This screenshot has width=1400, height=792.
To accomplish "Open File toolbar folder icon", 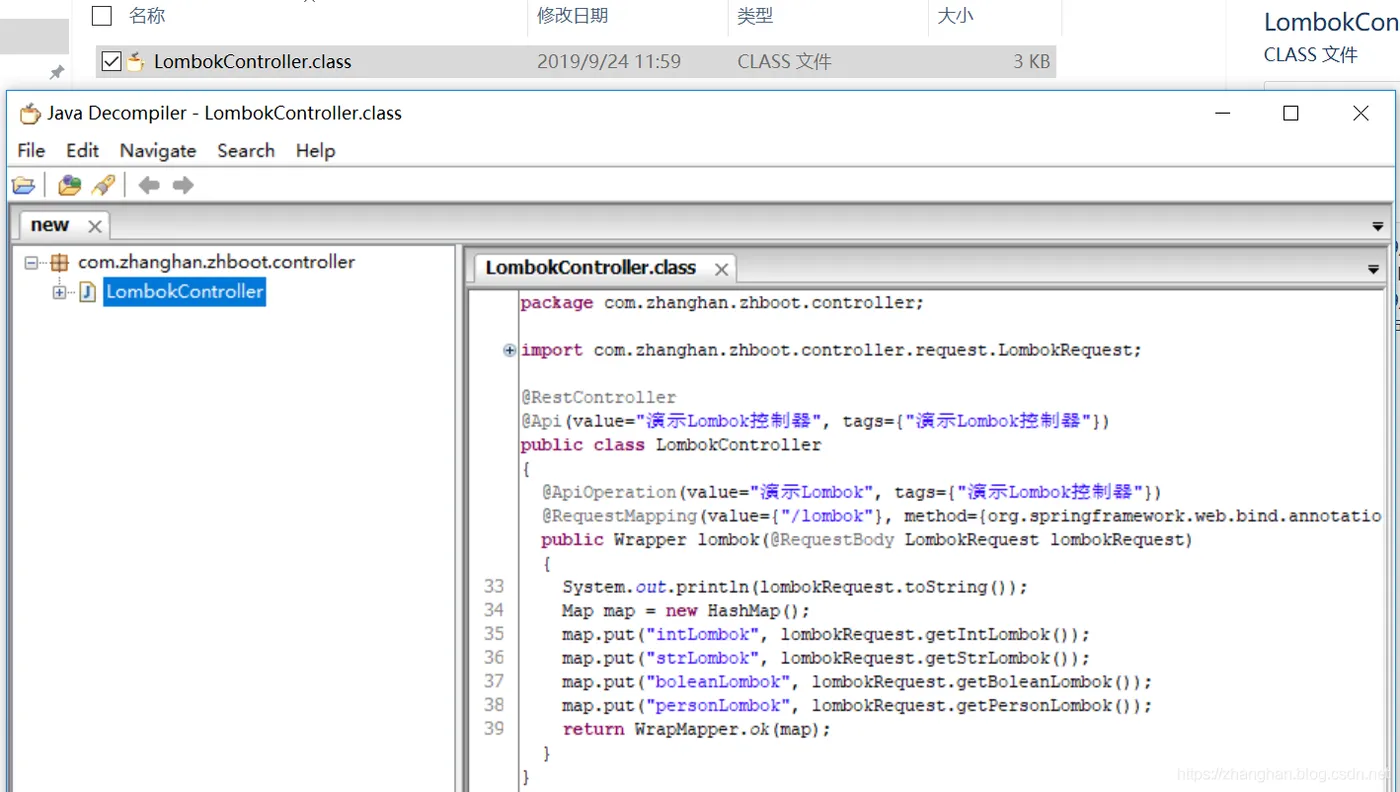I will pyautogui.click(x=23, y=185).
